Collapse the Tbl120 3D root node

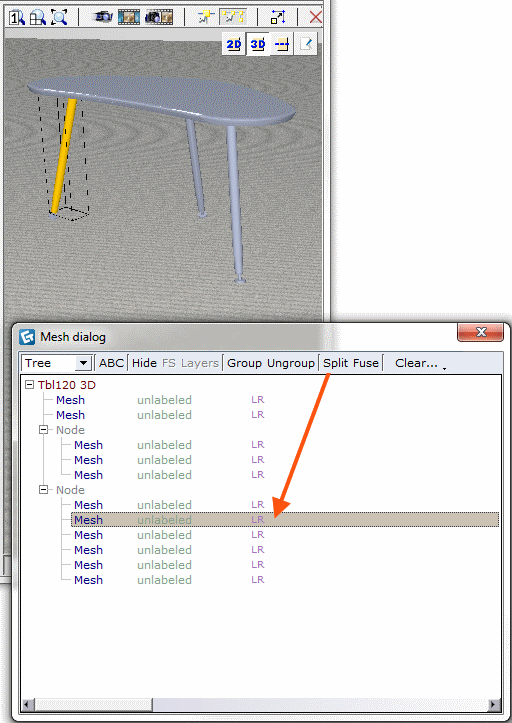click(30, 385)
